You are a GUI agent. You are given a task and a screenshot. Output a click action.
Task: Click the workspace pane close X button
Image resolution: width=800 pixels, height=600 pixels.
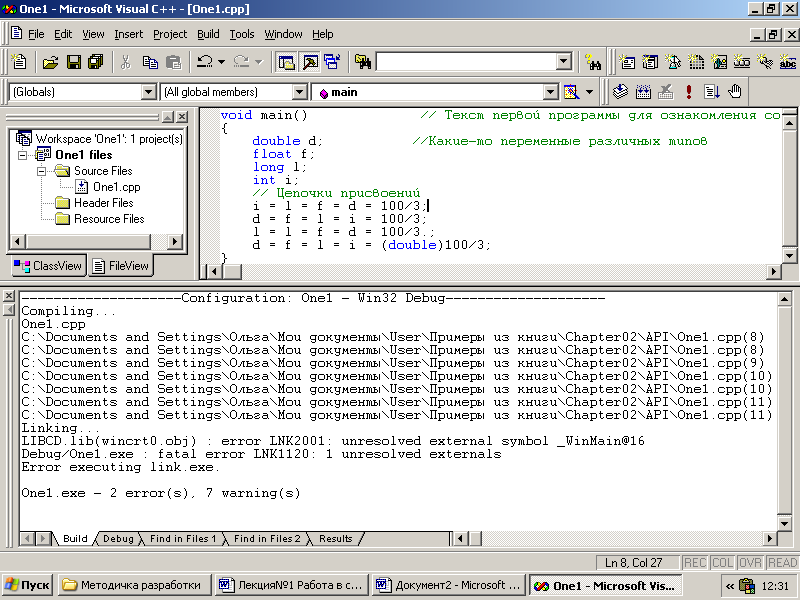tap(182, 117)
